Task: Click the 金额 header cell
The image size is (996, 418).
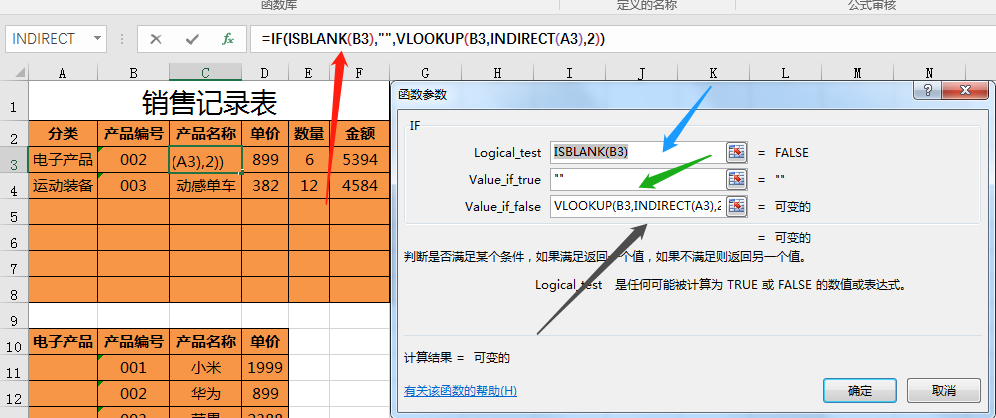Action: point(359,133)
